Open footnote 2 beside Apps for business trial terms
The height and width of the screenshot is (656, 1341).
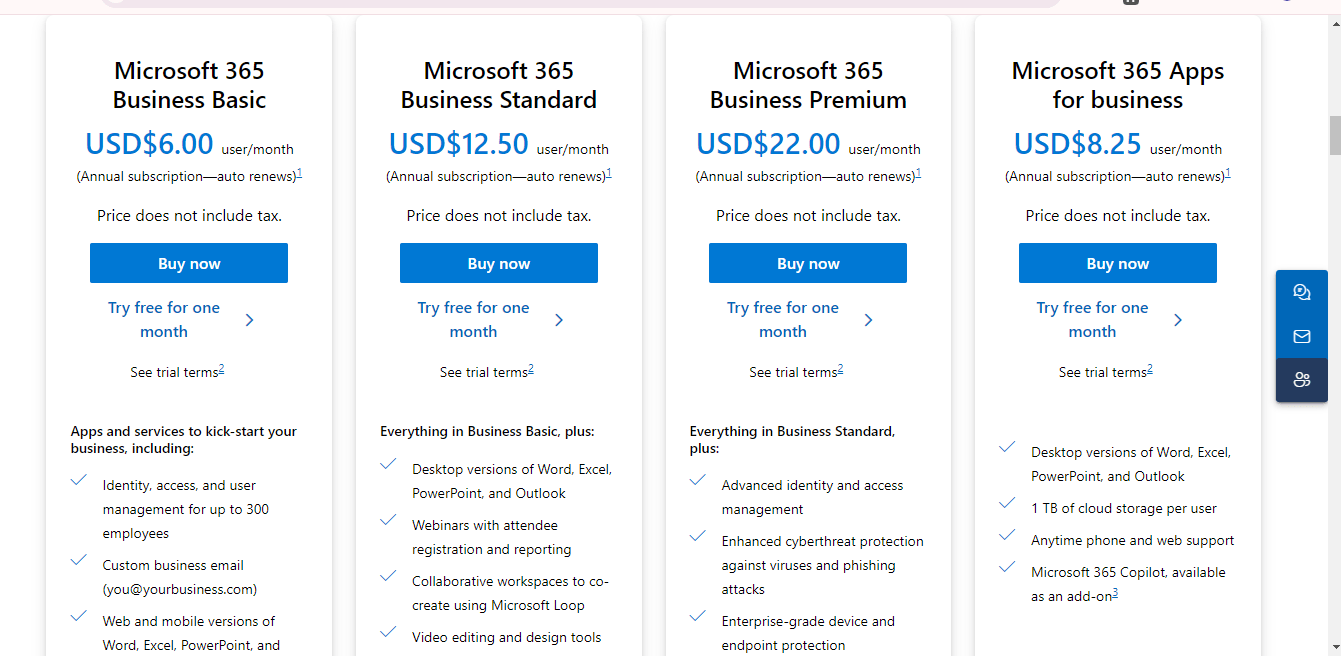click(x=1150, y=368)
